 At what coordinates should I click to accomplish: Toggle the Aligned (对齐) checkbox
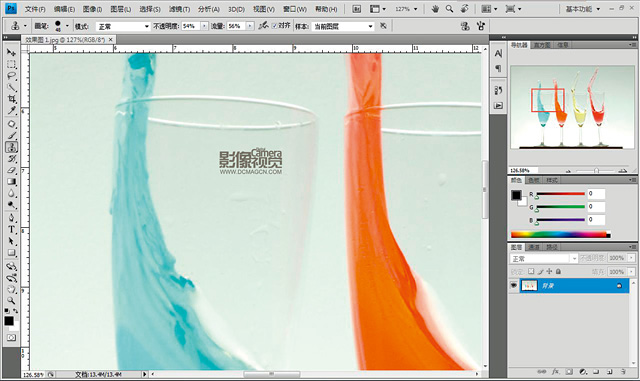(x=274, y=26)
